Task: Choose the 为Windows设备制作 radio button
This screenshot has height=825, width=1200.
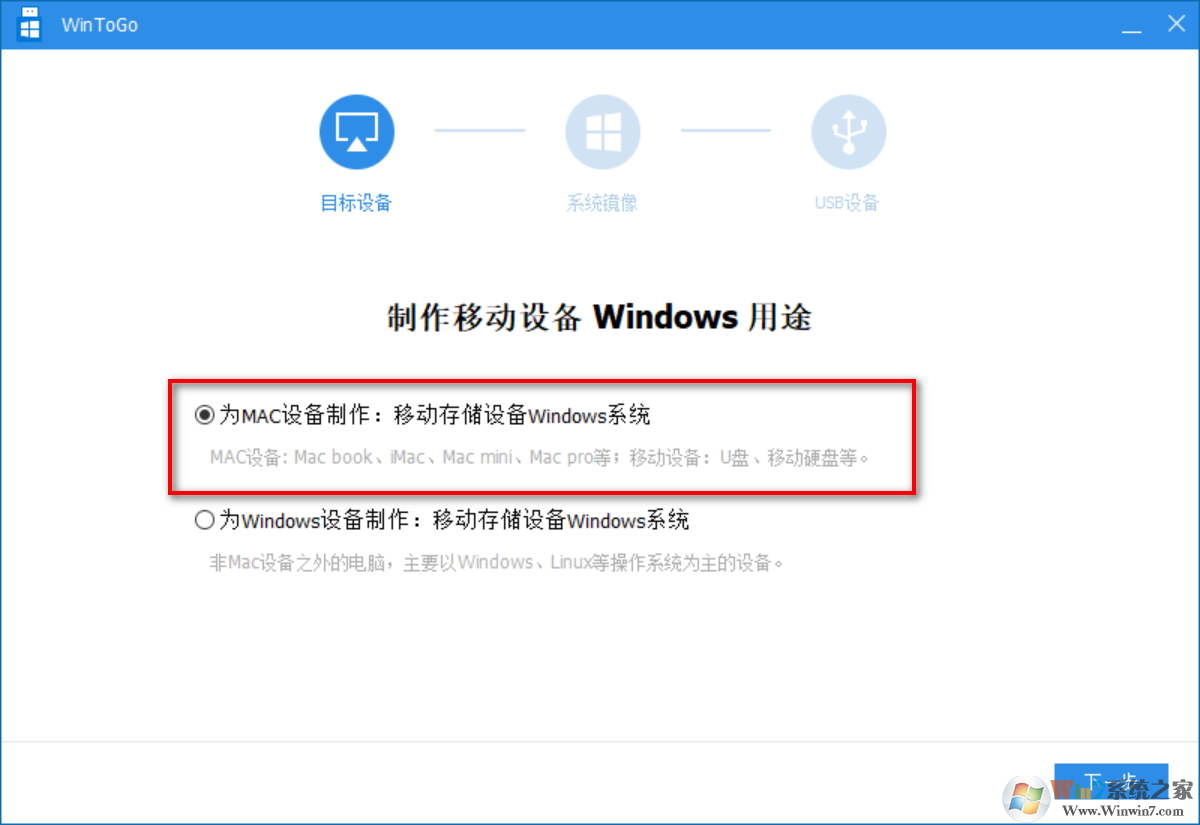Action: point(205,520)
